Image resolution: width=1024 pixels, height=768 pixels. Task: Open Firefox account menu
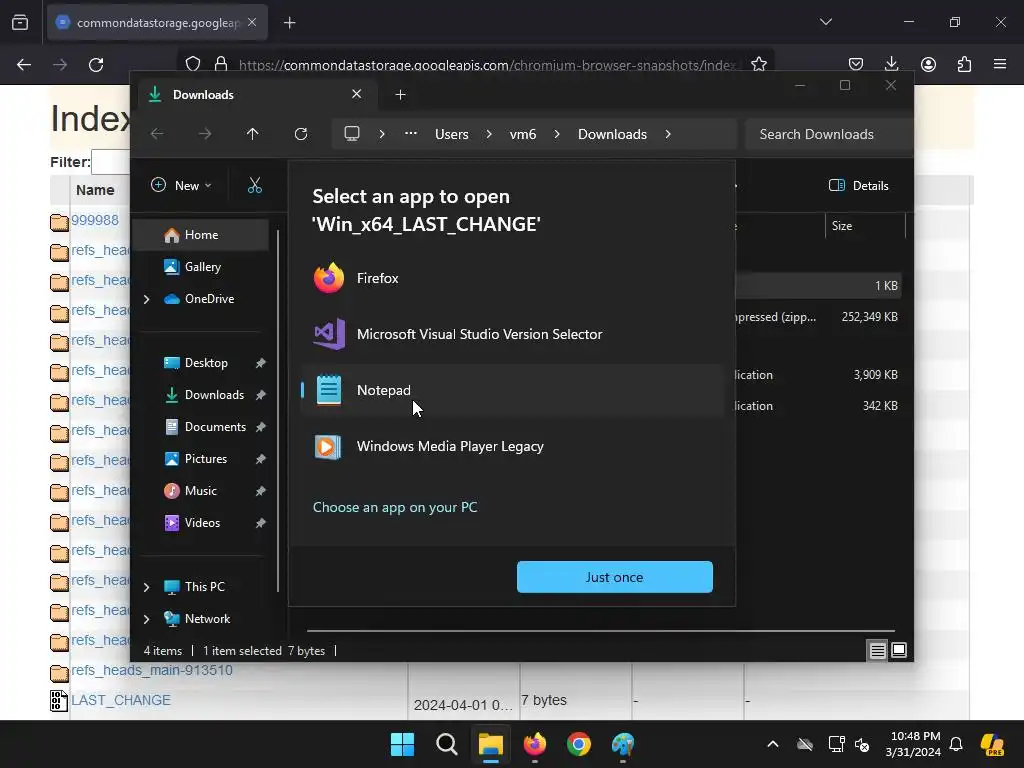(x=928, y=64)
